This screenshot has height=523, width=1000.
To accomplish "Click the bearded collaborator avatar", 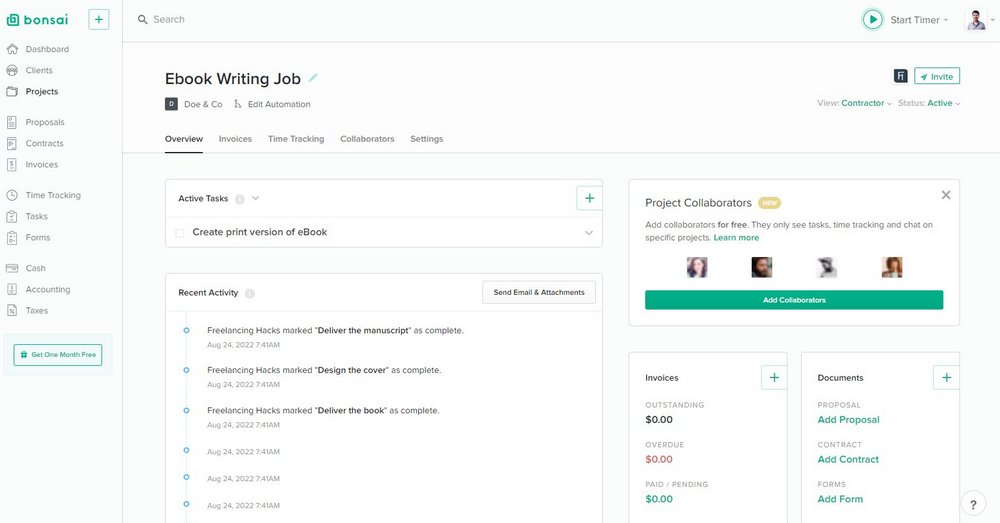I will pos(761,267).
